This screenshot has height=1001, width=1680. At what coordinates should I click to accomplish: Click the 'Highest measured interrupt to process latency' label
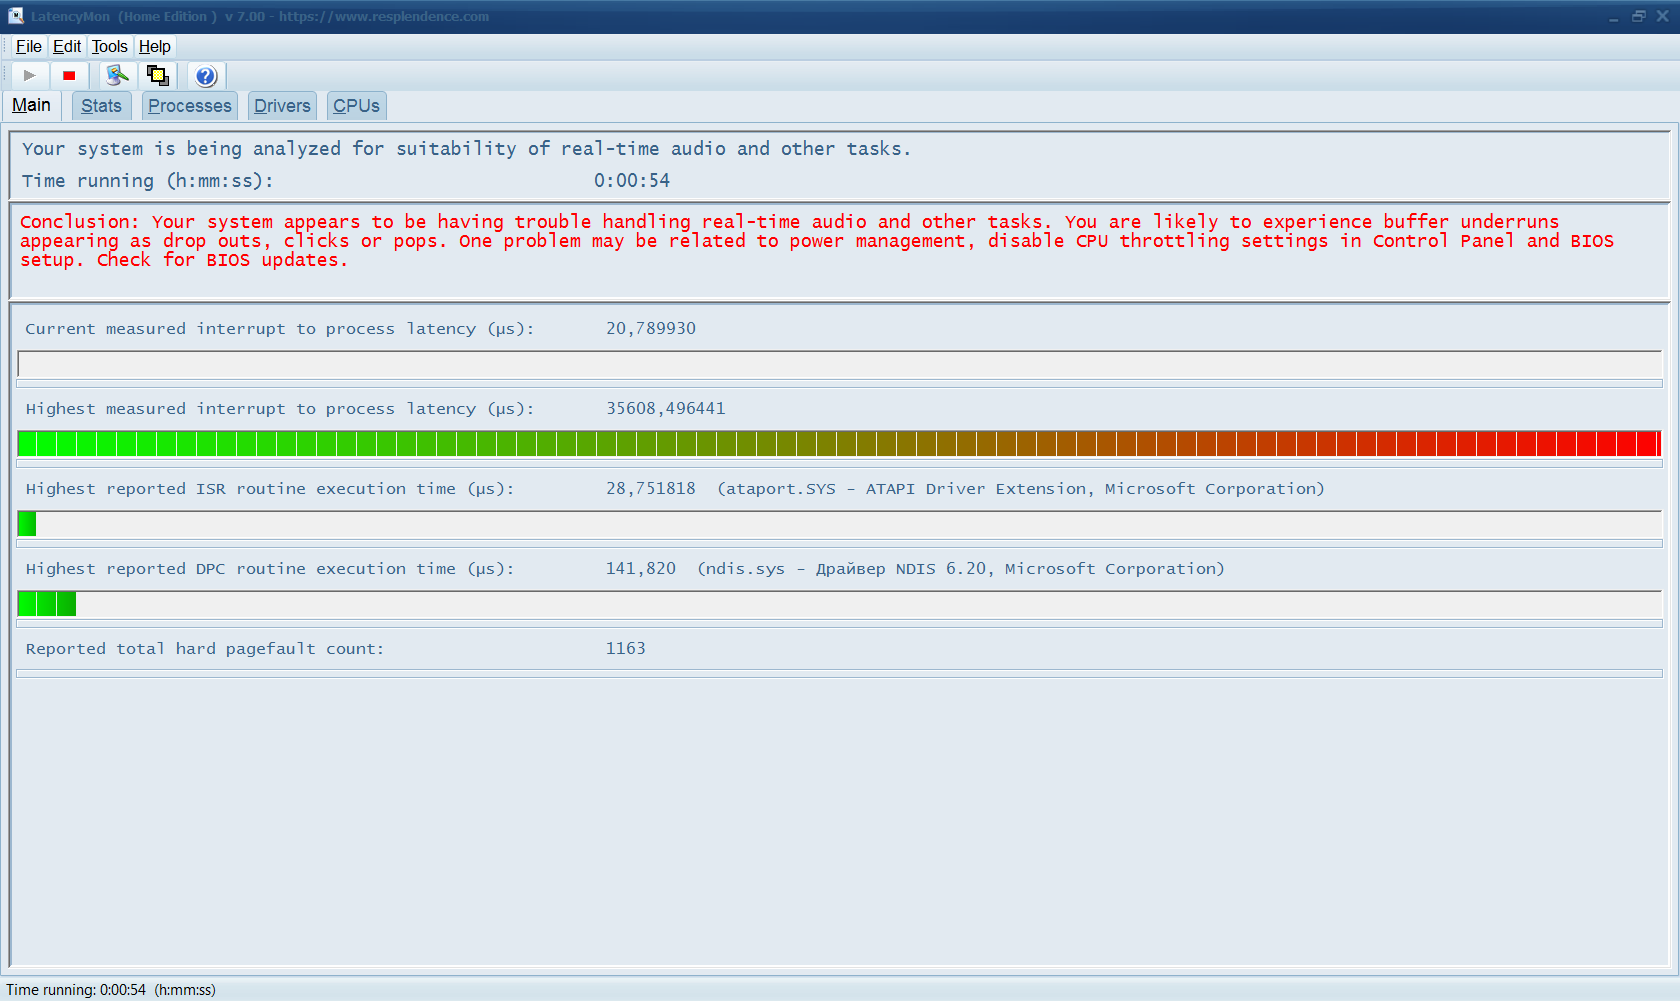280,408
